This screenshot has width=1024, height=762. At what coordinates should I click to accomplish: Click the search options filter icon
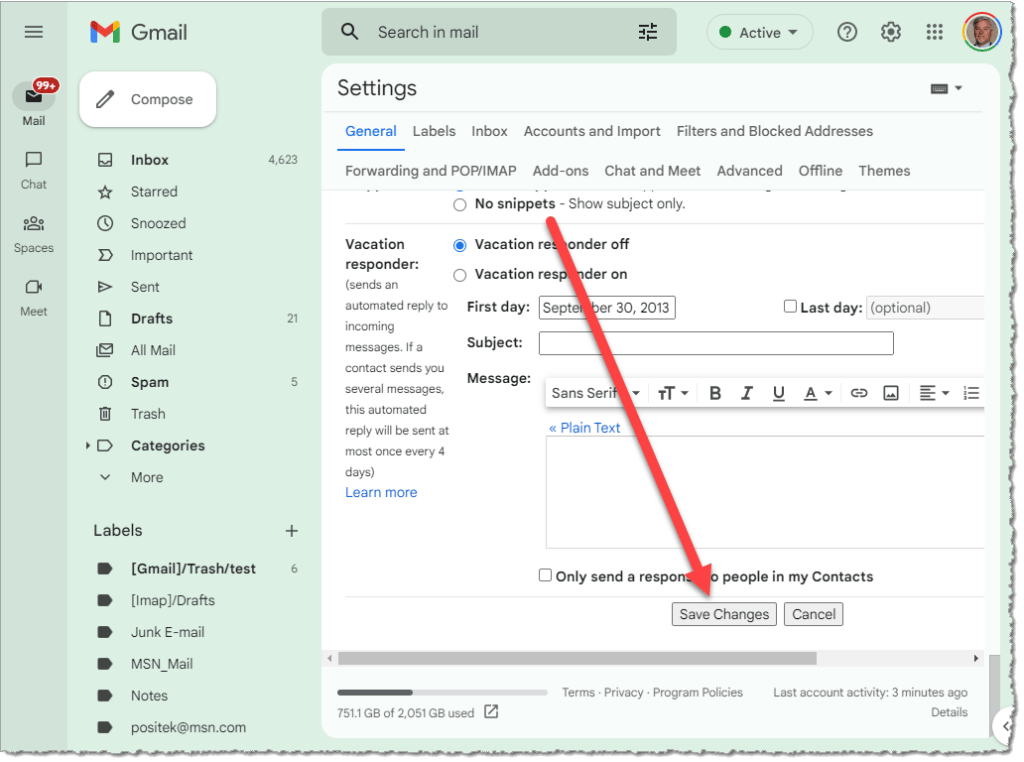pos(648,32)
